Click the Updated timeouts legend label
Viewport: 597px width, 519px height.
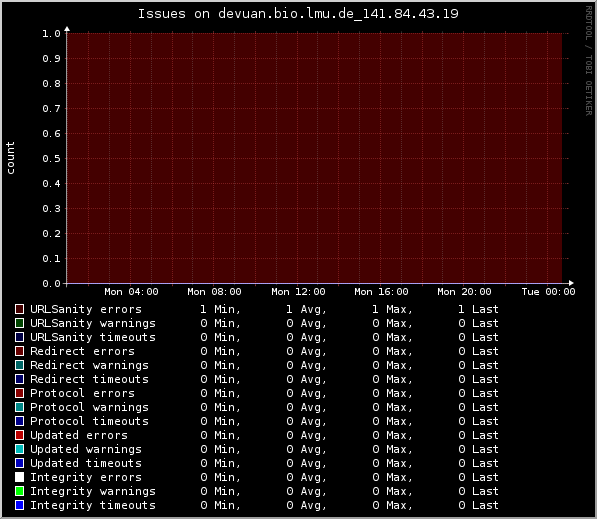[86, 463]
